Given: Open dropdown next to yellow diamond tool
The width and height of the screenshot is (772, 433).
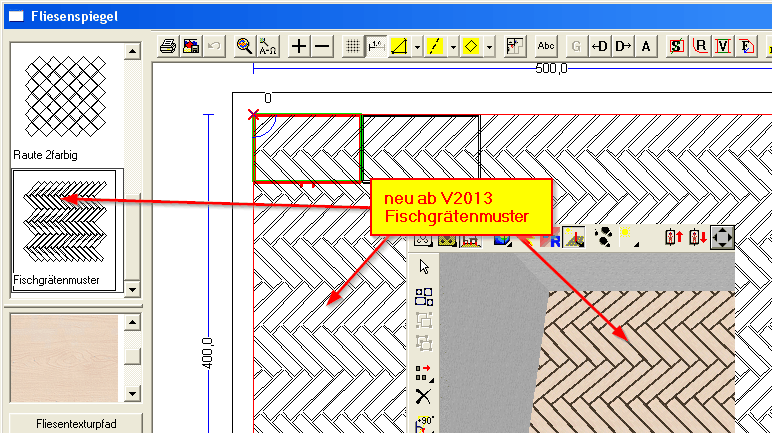Looking at the screenshot, I should pos(489,46).
